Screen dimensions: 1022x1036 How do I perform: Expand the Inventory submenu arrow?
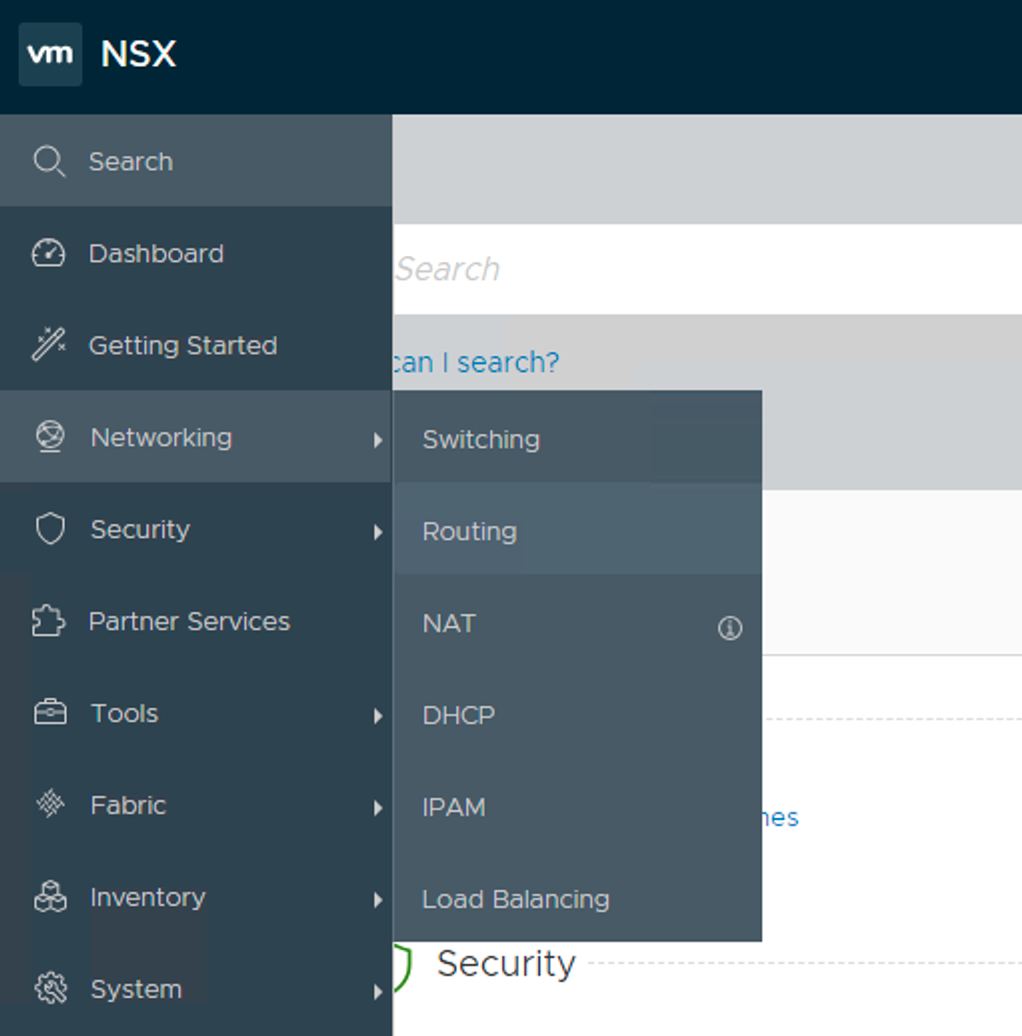377,900
